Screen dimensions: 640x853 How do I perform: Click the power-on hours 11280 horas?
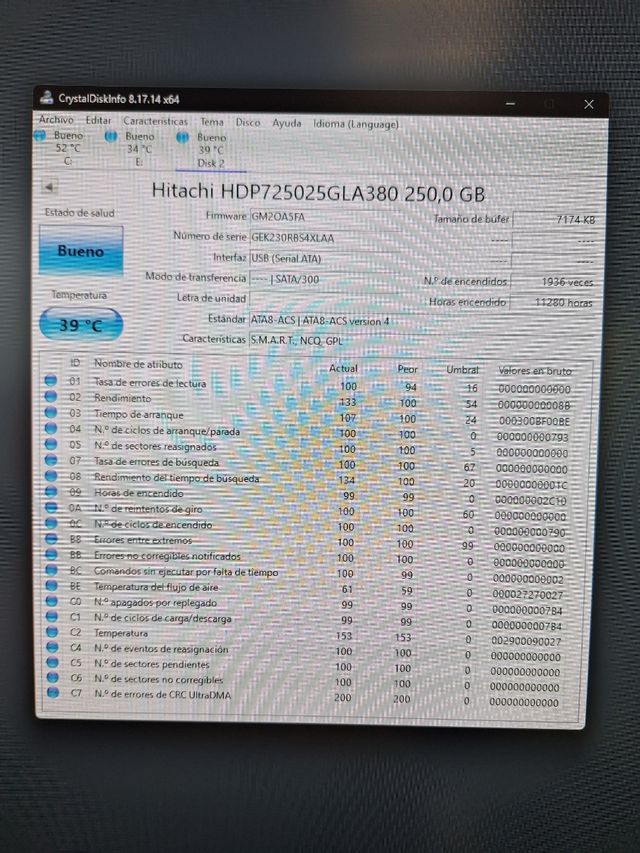click(551, 302)
